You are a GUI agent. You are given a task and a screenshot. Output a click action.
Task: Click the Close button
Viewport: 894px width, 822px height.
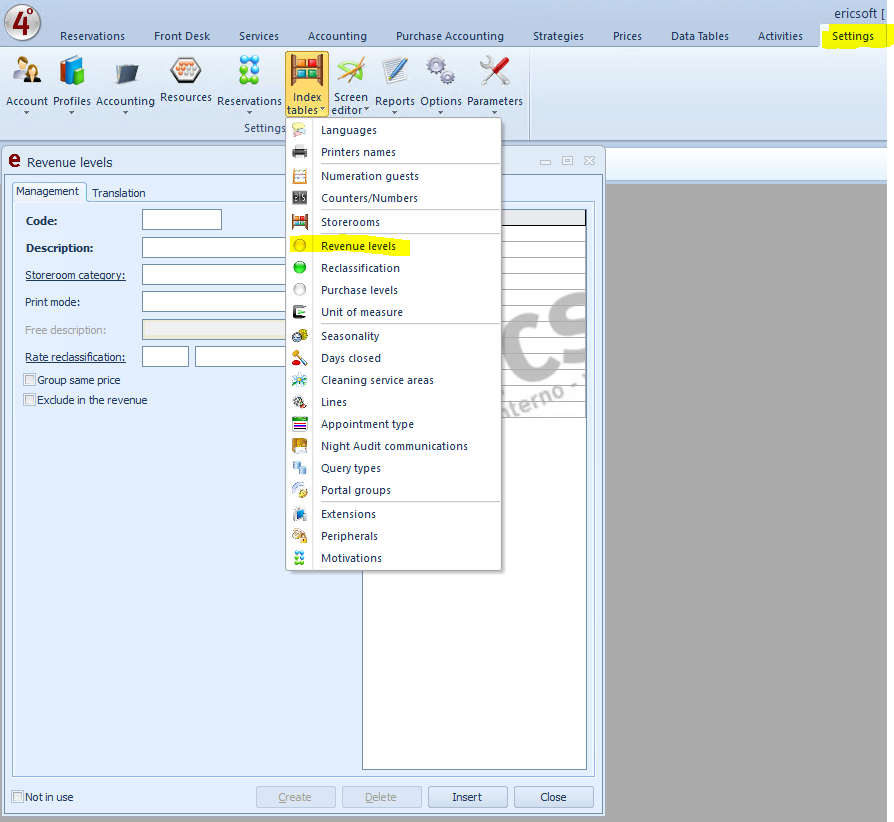[553, 797]
